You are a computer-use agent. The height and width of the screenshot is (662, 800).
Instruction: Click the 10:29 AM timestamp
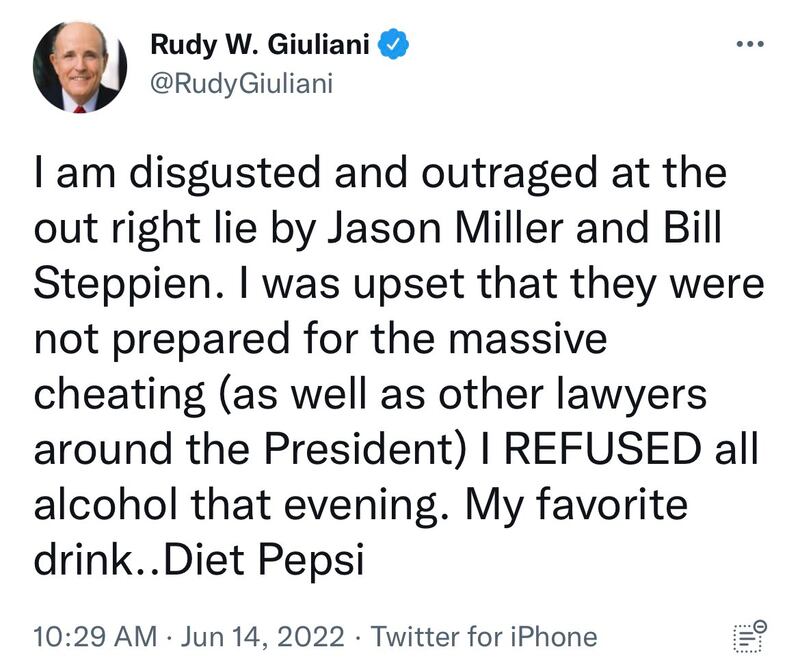click(95, 636)
